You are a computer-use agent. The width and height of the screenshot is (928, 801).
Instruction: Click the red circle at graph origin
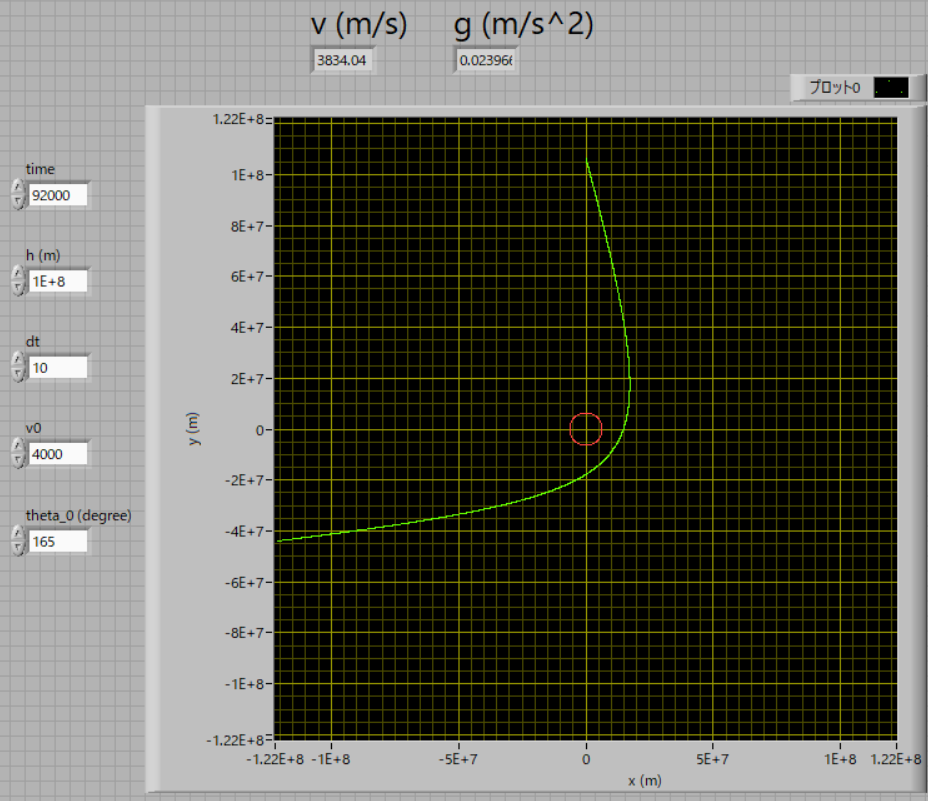pos(586,429)
